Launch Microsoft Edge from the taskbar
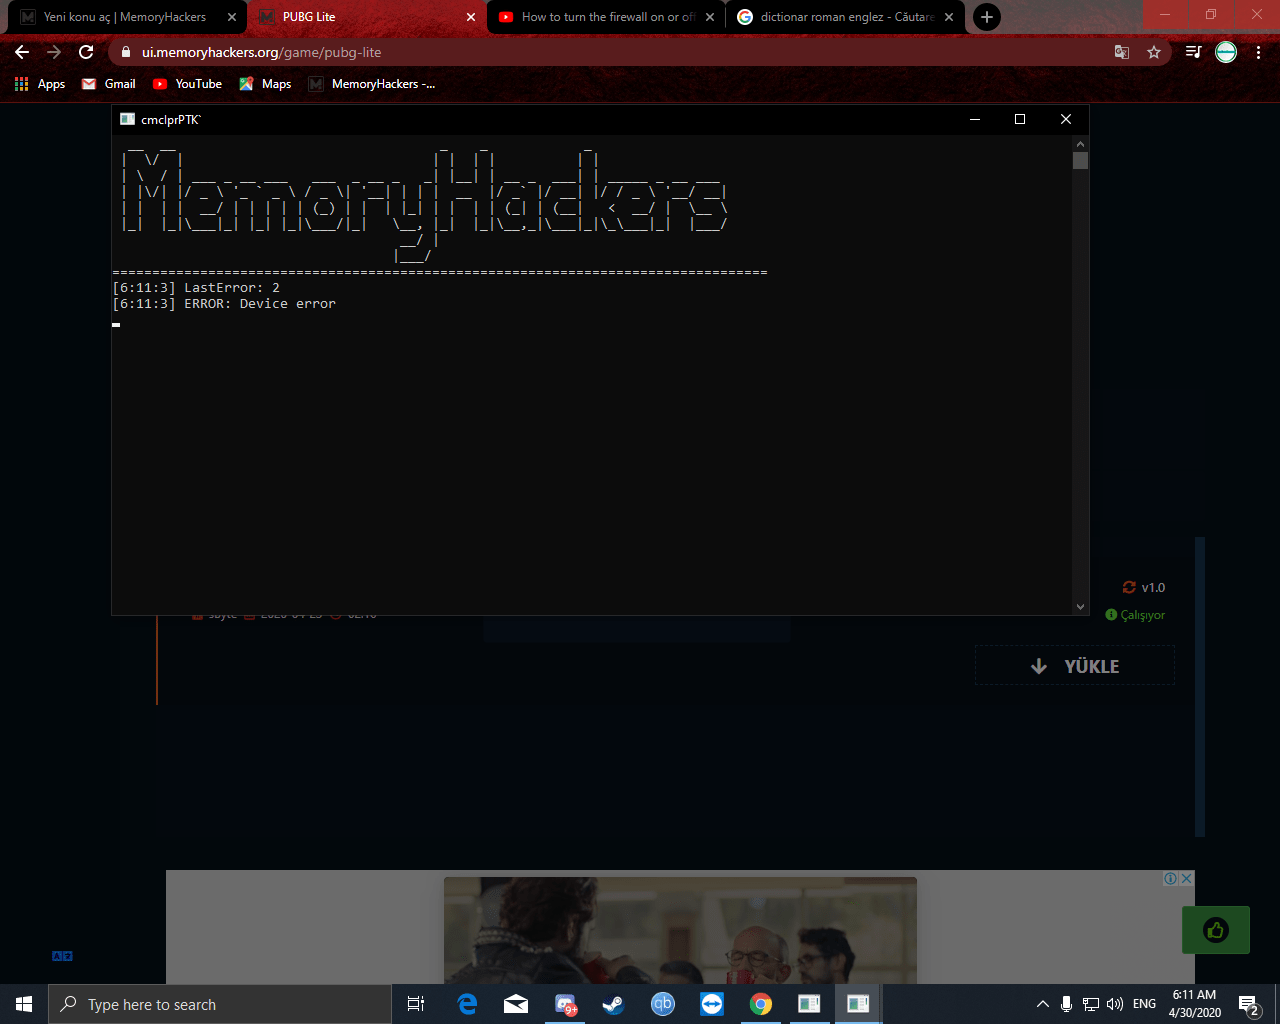Screen dimensions: 1280x1024 [467, 1004]
